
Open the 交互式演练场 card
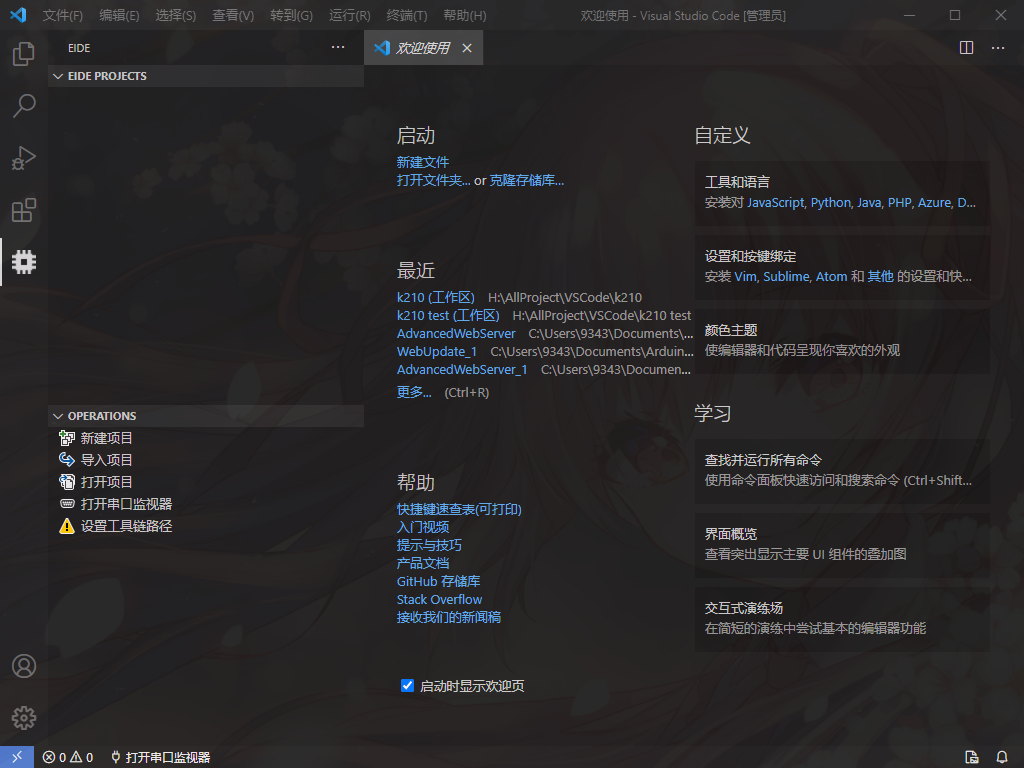[x=842, y=619]
